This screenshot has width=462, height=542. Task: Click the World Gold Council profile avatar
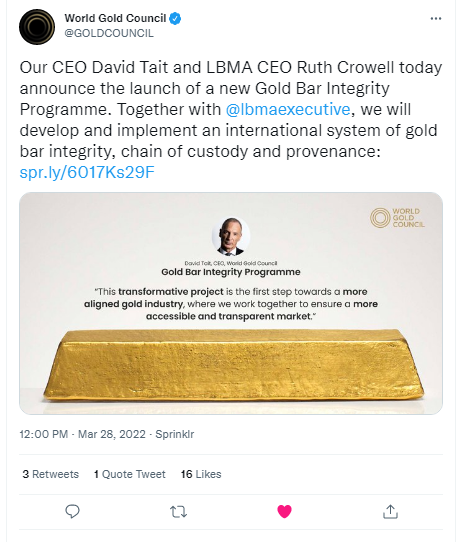coord(37,27)
